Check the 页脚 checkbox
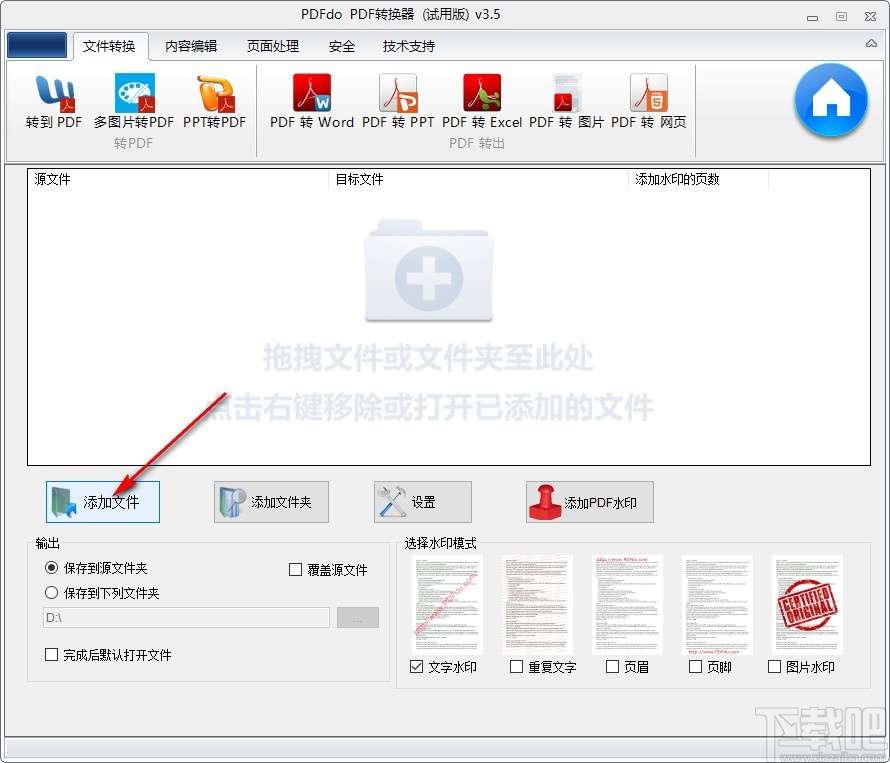The height and width of the screenshot is (763, 890). click(695, 666)
